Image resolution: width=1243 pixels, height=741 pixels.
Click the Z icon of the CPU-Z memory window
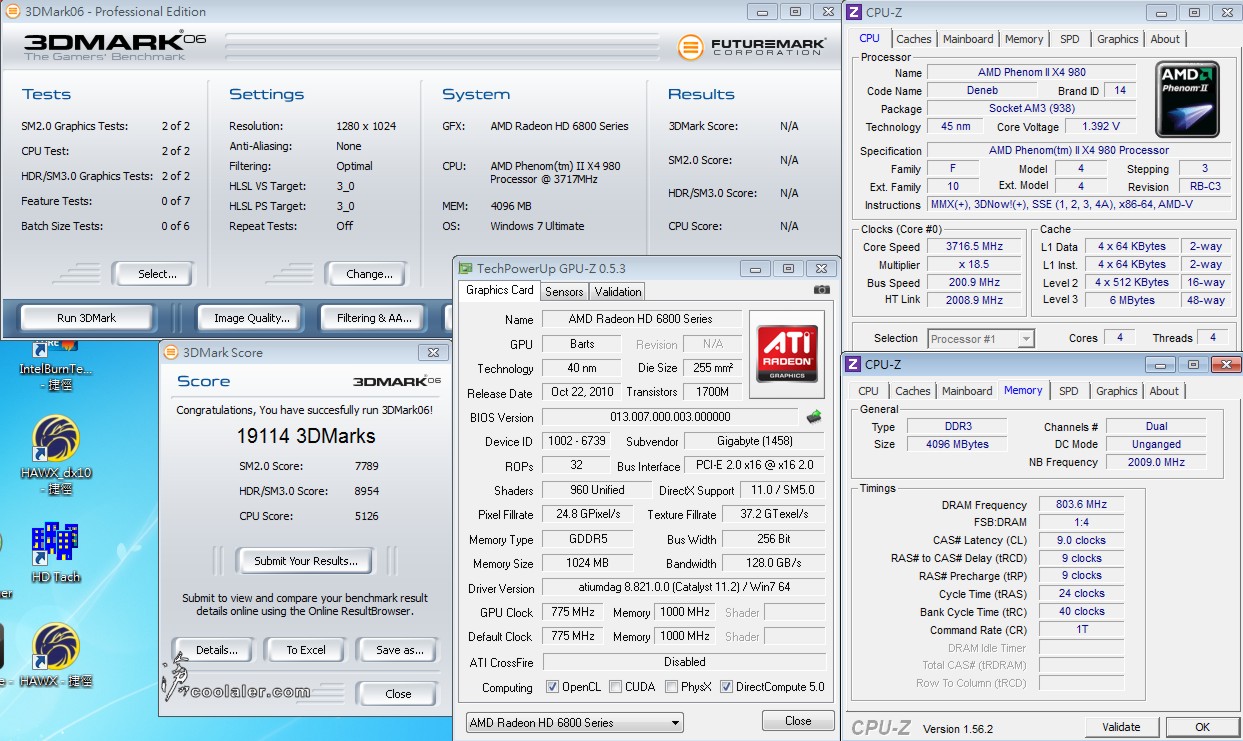tap(853, 364)
